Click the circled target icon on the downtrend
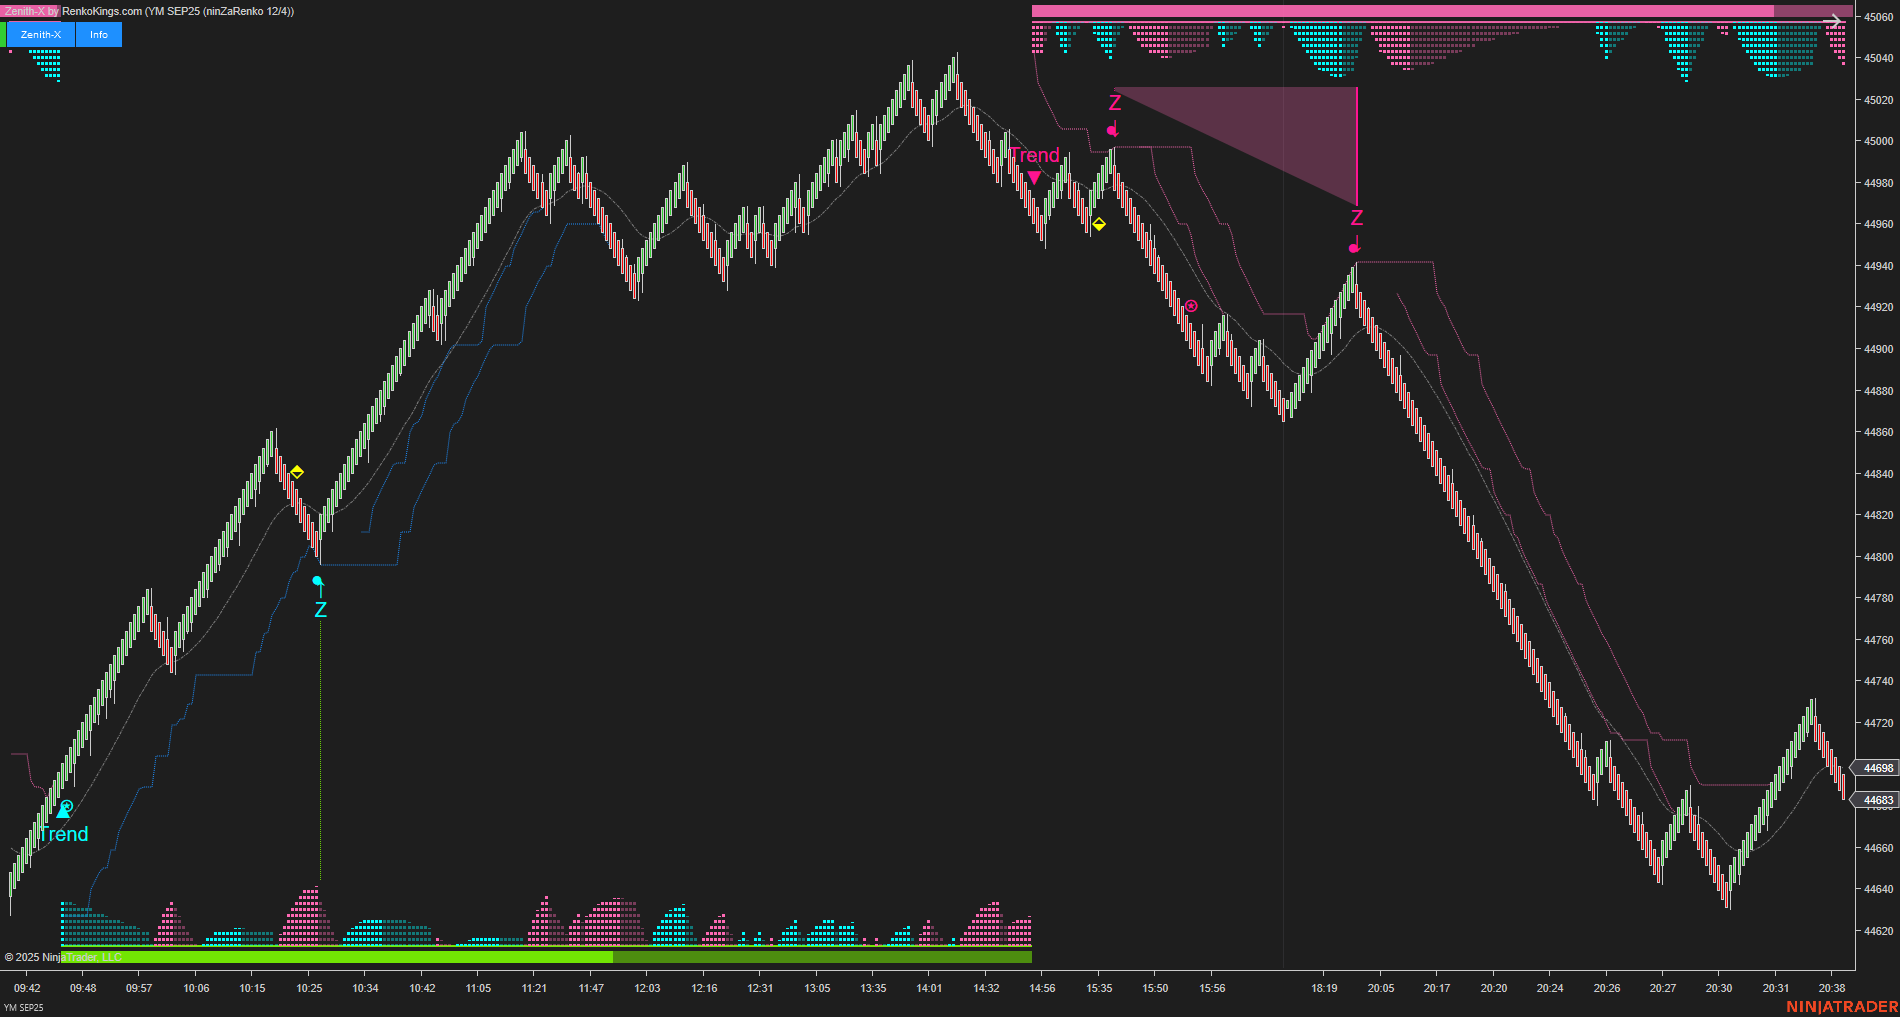Viewport: 1900px width, 1017px height. coord(1190,307)
